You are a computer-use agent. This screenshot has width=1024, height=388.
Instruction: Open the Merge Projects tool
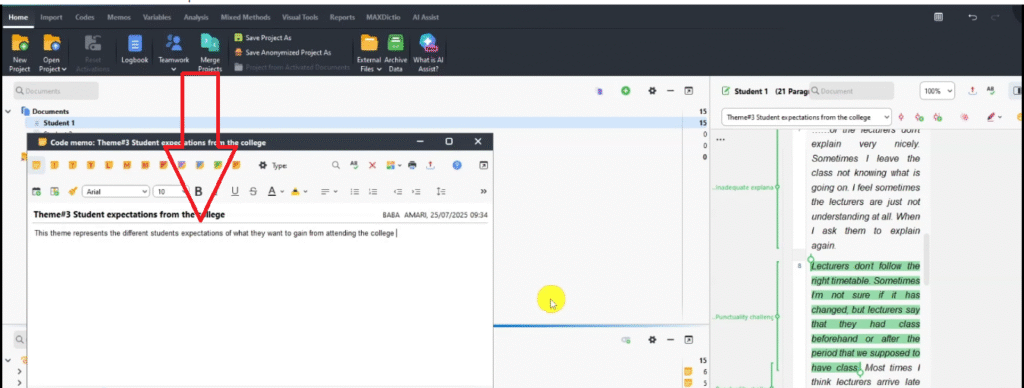coord(210,53)
